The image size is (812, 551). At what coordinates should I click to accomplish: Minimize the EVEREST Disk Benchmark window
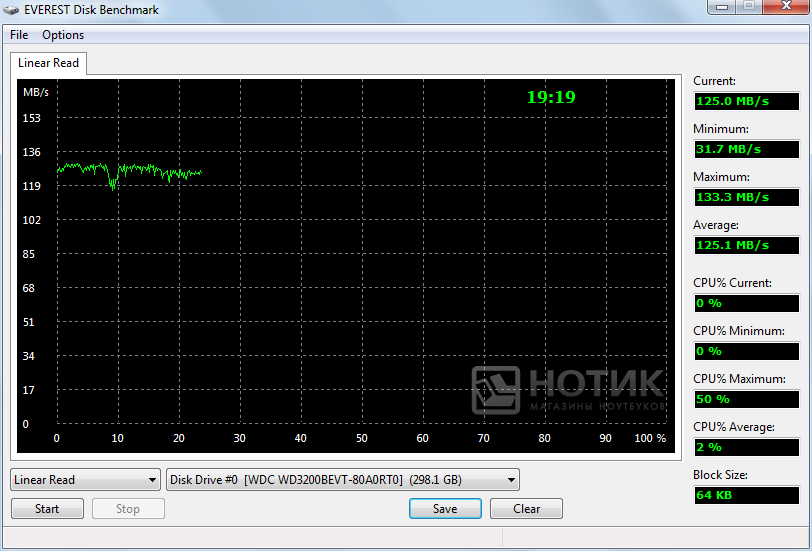coord(722,7)
